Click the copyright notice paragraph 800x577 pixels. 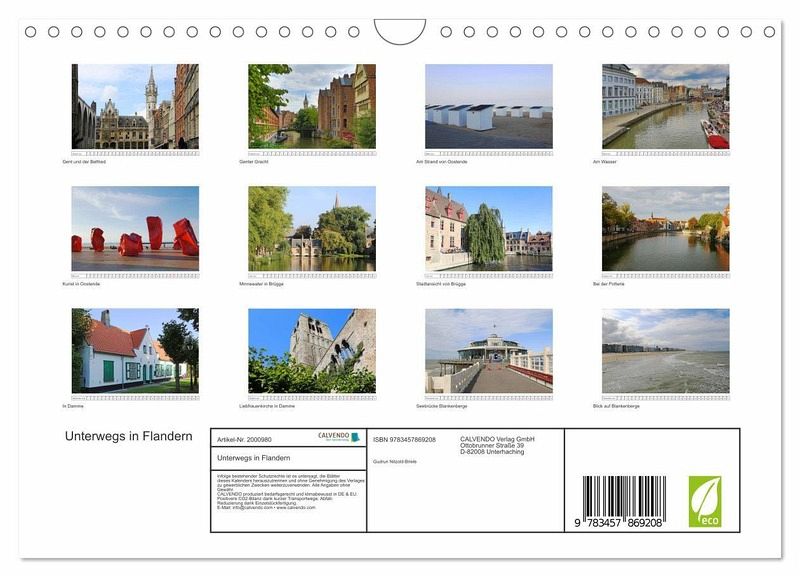[290, 492]
